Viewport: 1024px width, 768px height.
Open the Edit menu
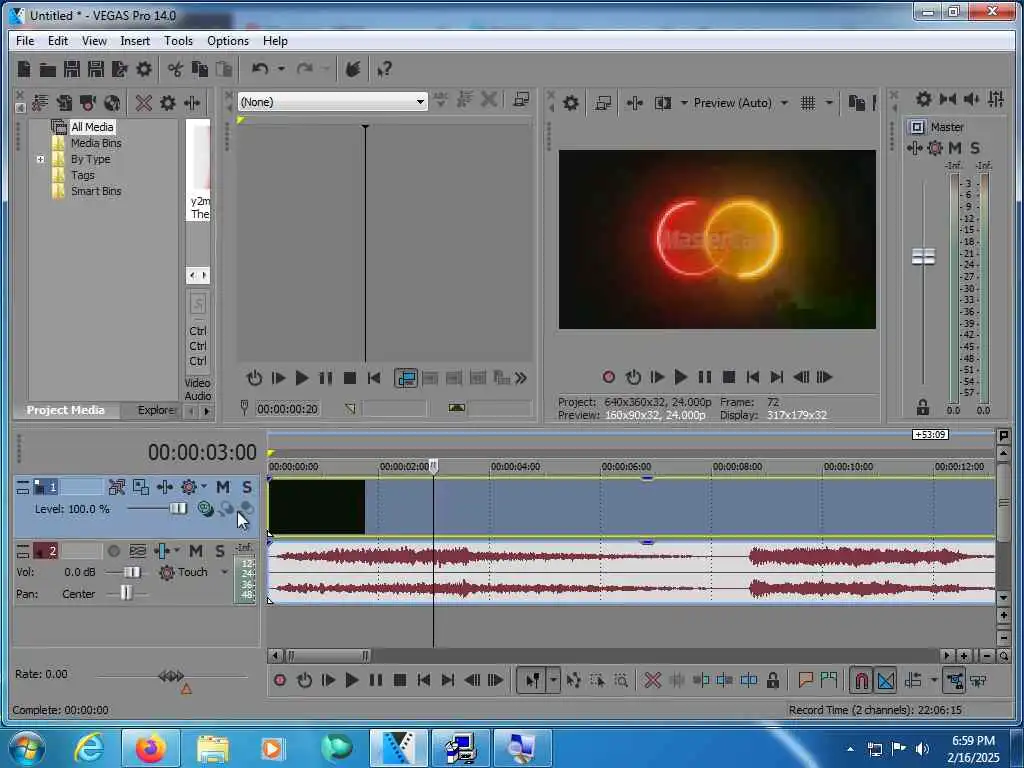click(x=57, y=40)
